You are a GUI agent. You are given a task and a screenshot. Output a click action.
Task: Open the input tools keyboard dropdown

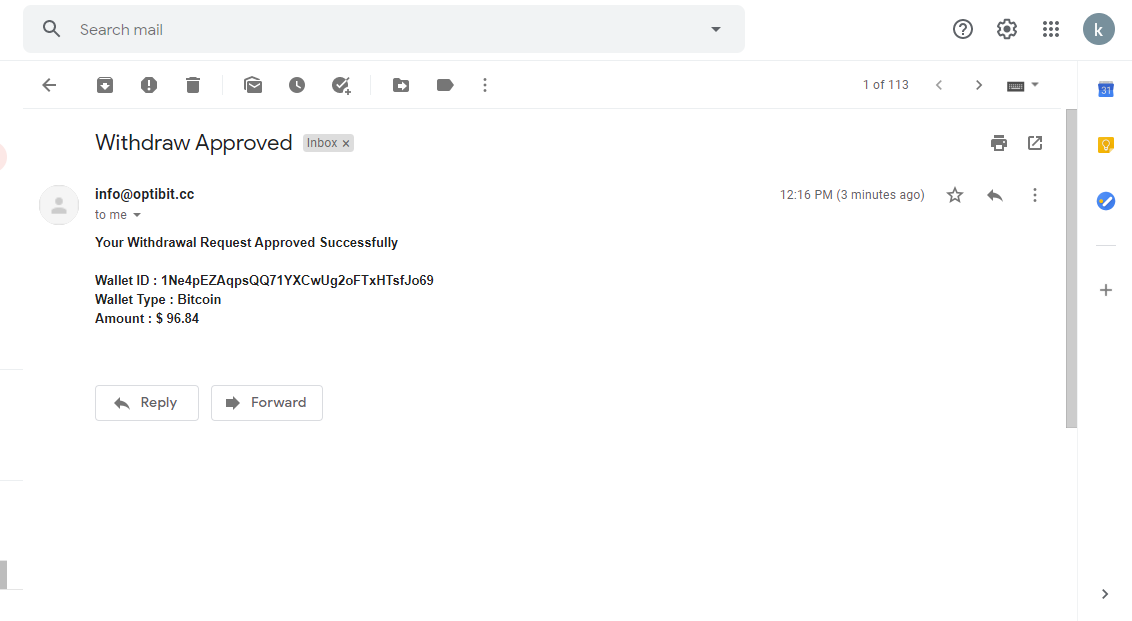click(1022, 85)
